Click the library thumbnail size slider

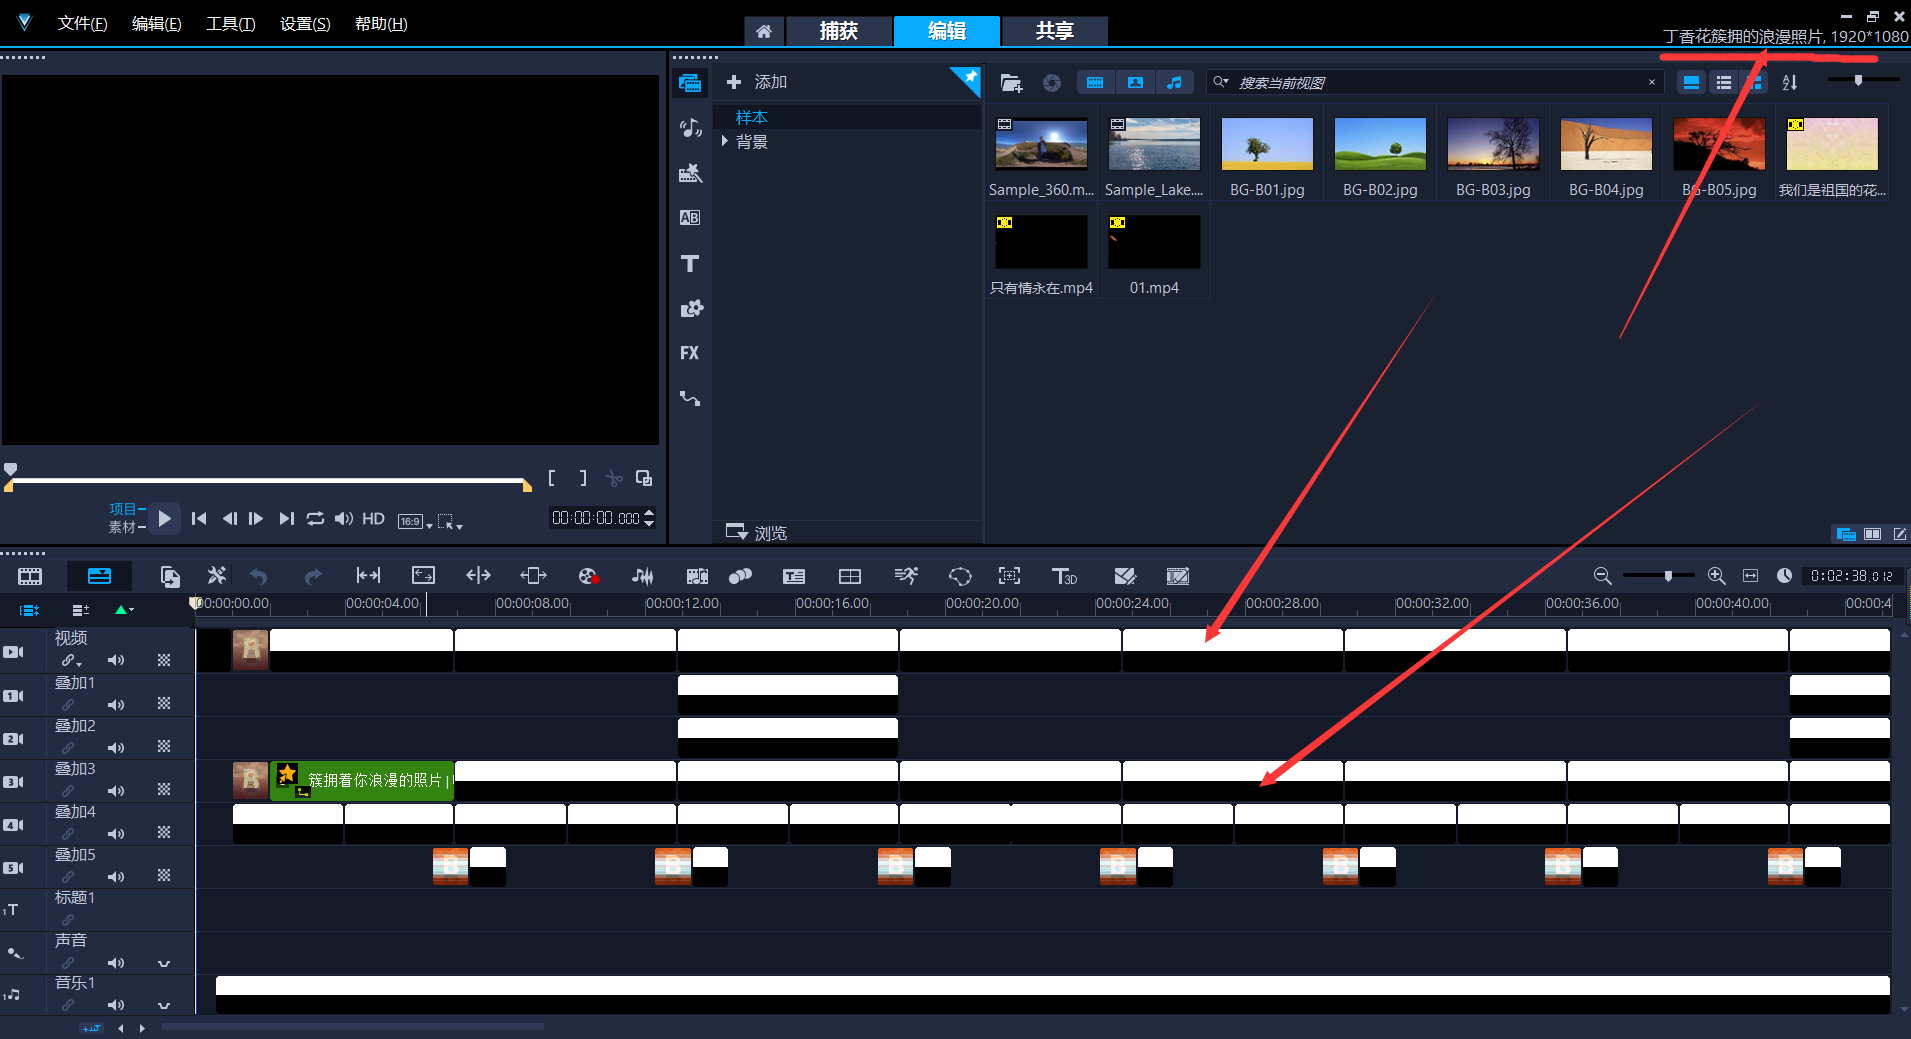tap(1859, 80)
